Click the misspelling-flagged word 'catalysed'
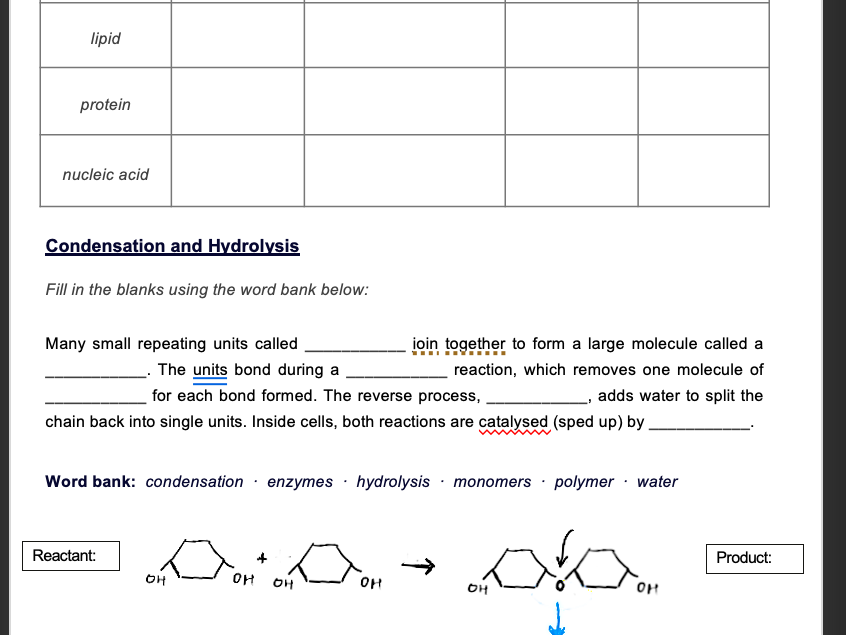The width and height of the screenshot is (846, 635). [513, 422]
